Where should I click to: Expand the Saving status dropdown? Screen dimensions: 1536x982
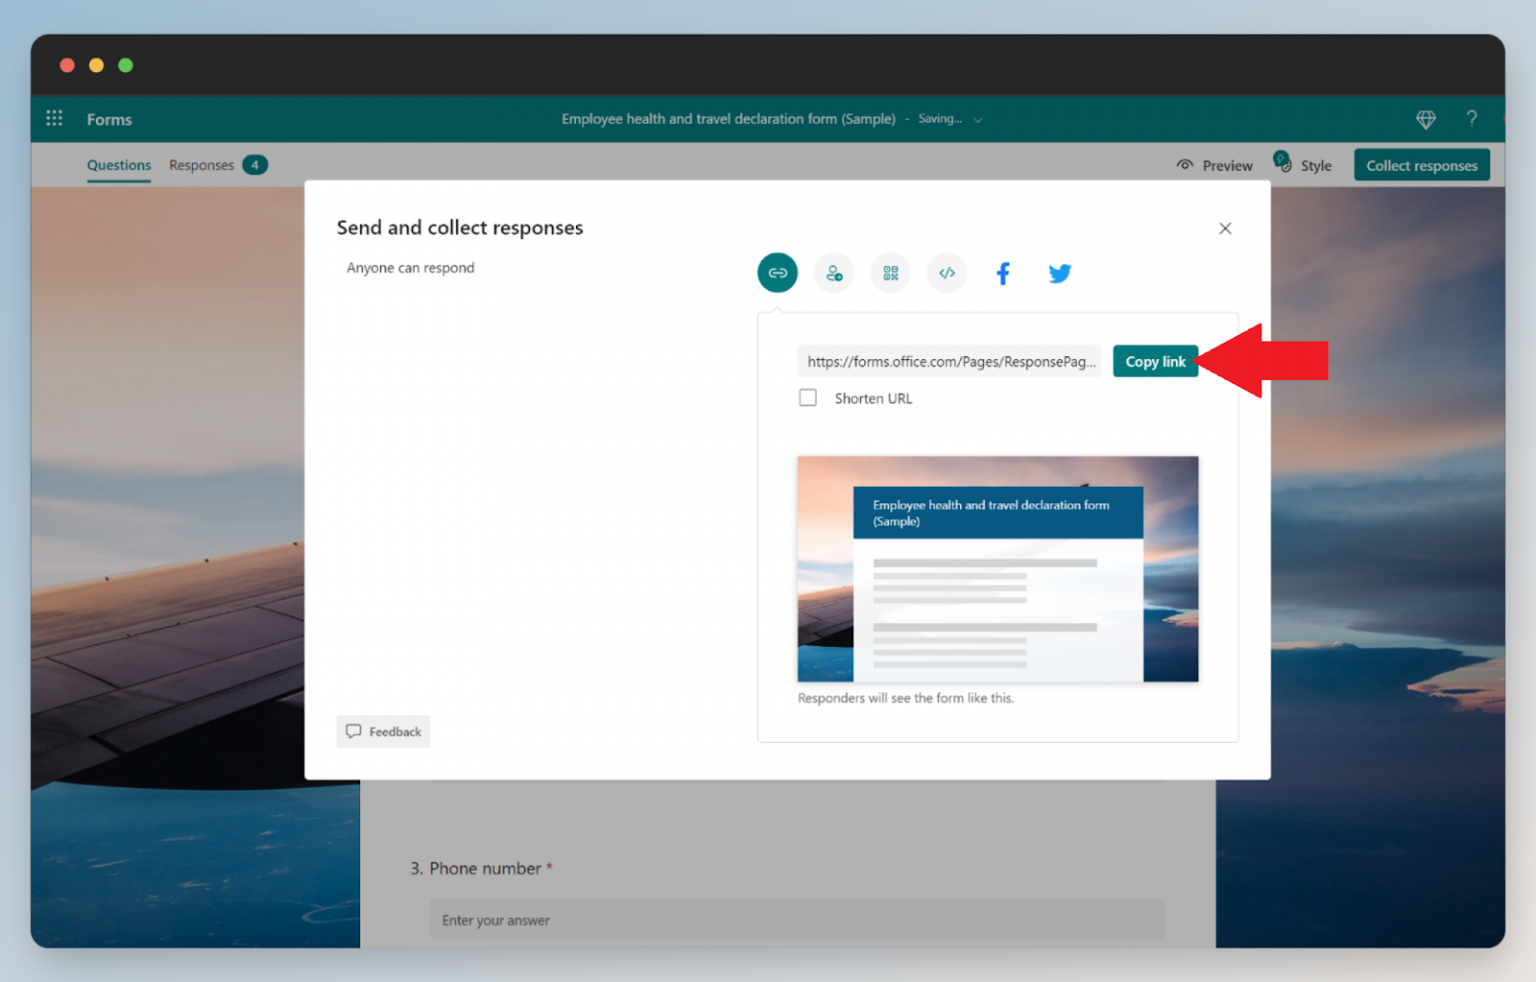click(978, 118)
